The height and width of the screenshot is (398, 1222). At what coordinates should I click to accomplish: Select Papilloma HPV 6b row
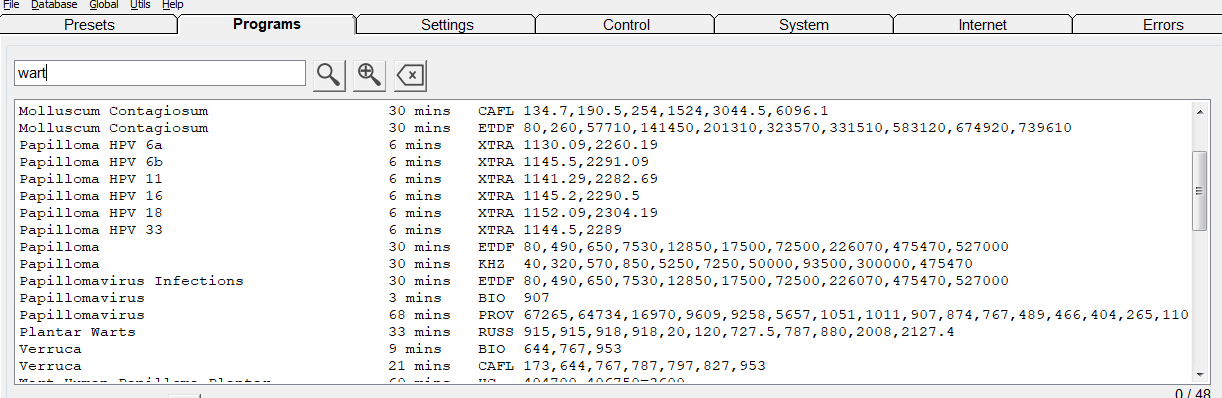603,162
